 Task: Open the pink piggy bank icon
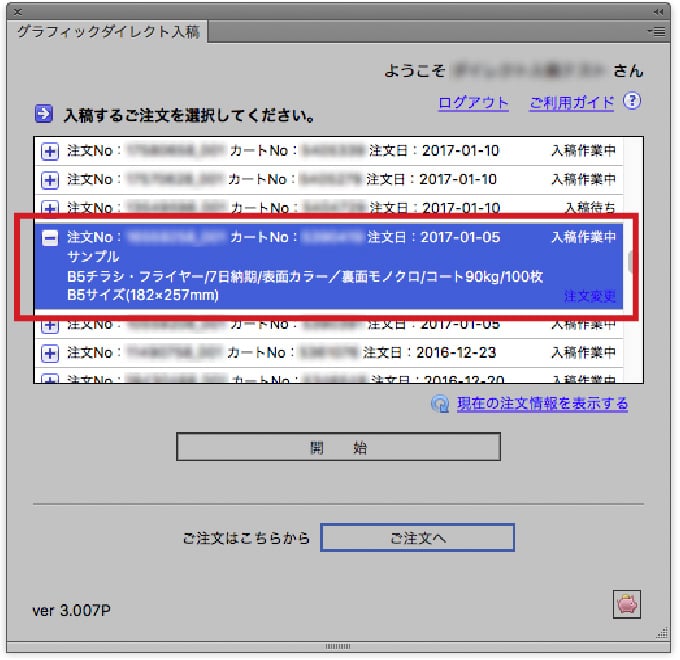(x=627, y=604)
